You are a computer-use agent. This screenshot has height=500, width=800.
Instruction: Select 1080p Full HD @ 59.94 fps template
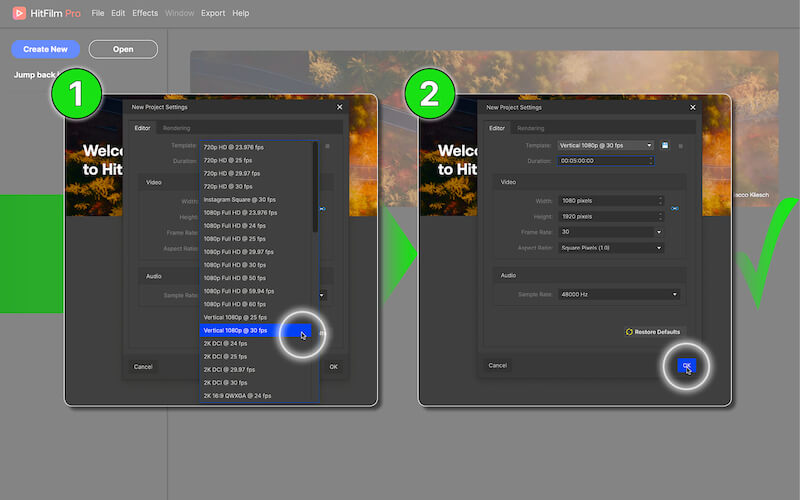click(256, 291)
